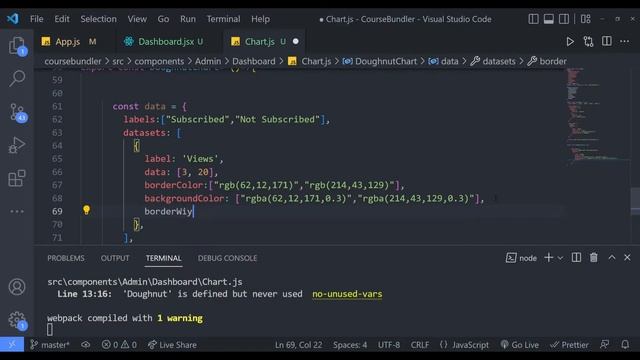The height and width of the screenshot is (360, 640).
Task: Open the Help menu
Action: click(260, 19)
